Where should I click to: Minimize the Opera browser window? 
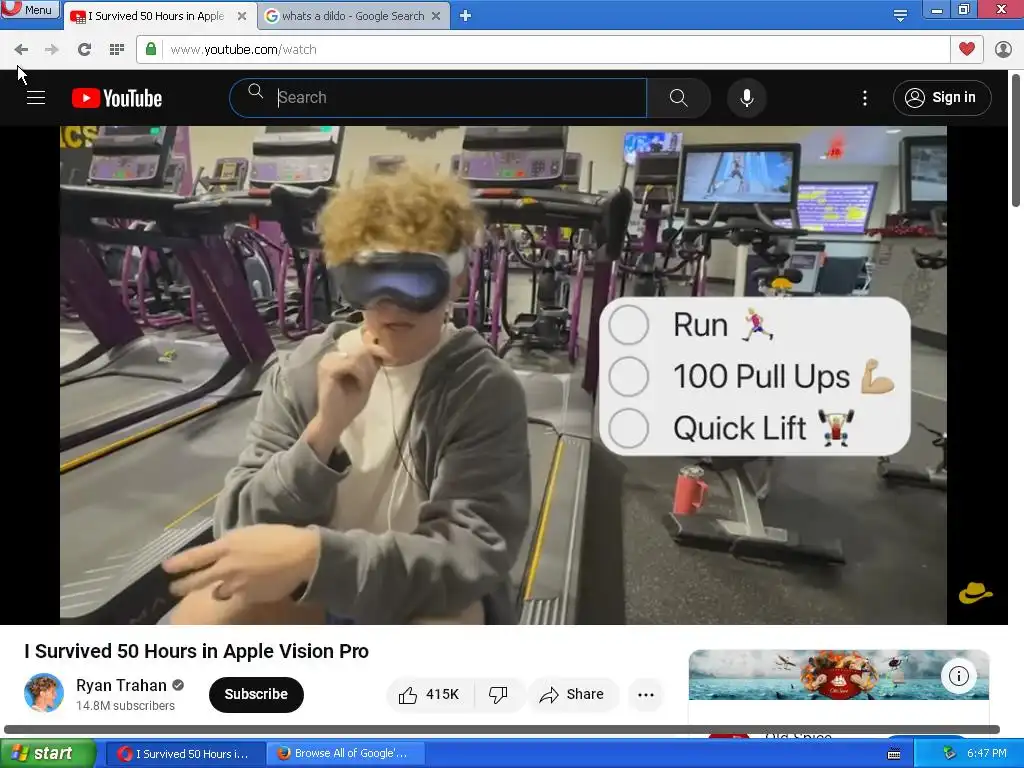point(936,10)
